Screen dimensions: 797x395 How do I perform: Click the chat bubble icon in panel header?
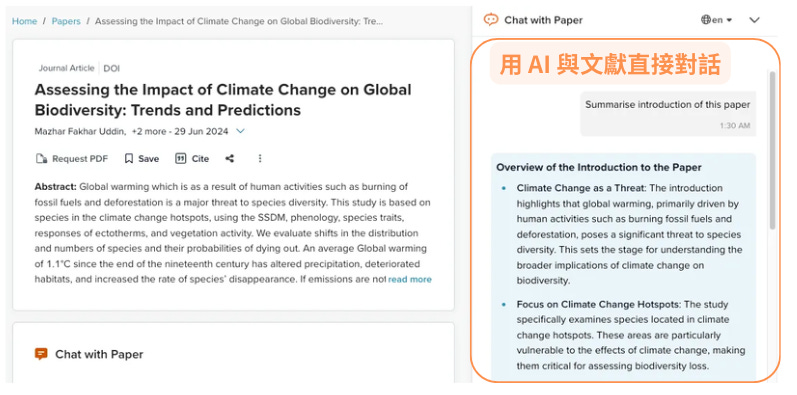click(x=491, y=20)
